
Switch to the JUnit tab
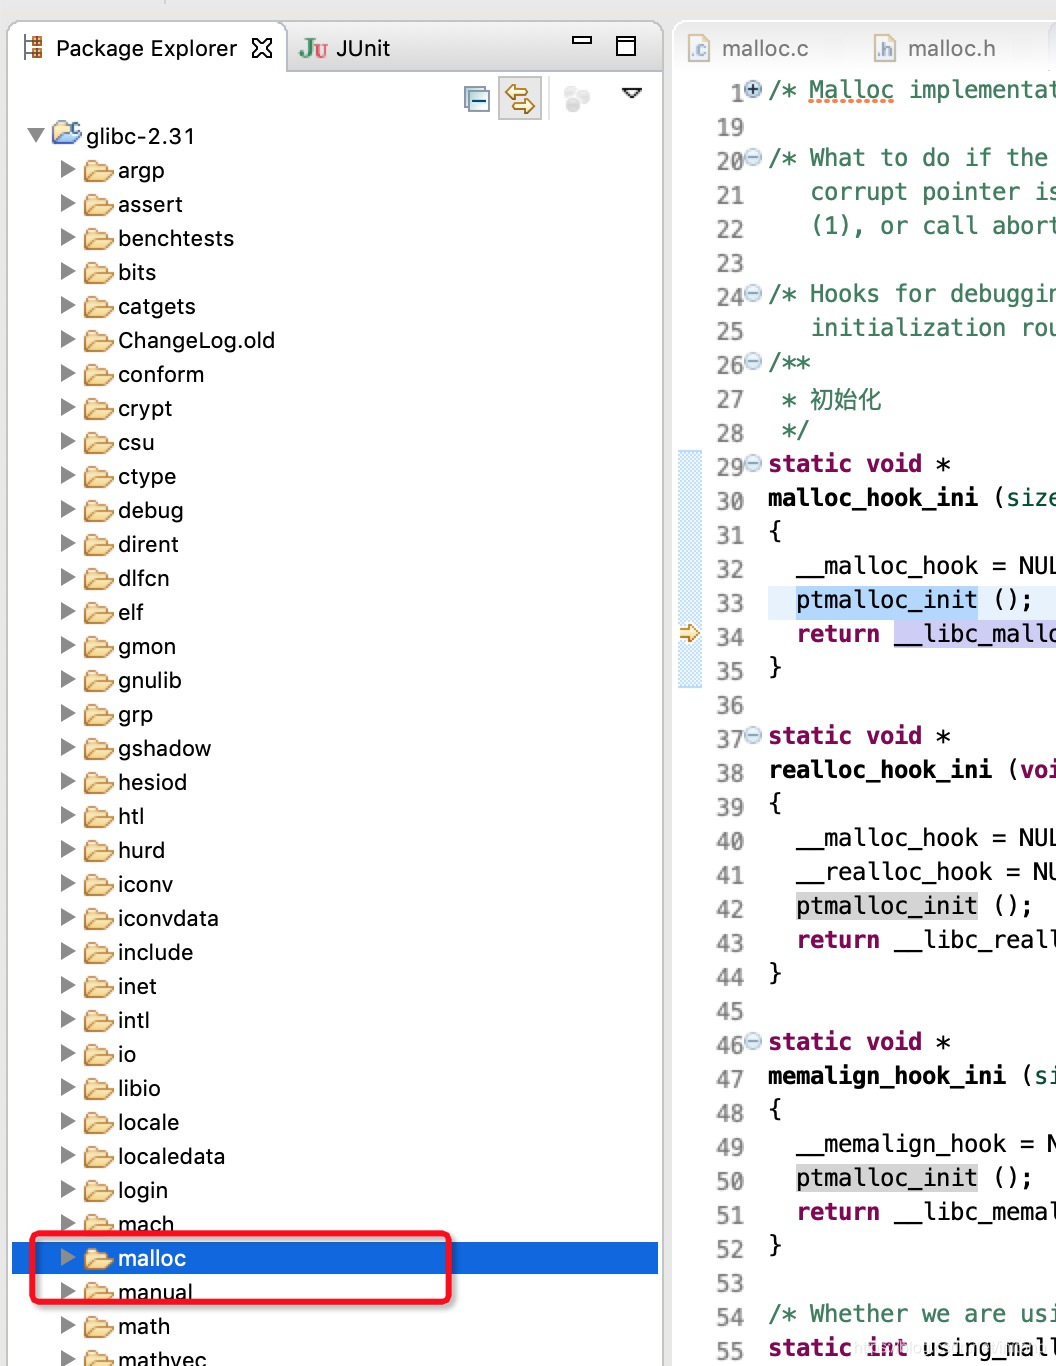[x=345, y=48]
